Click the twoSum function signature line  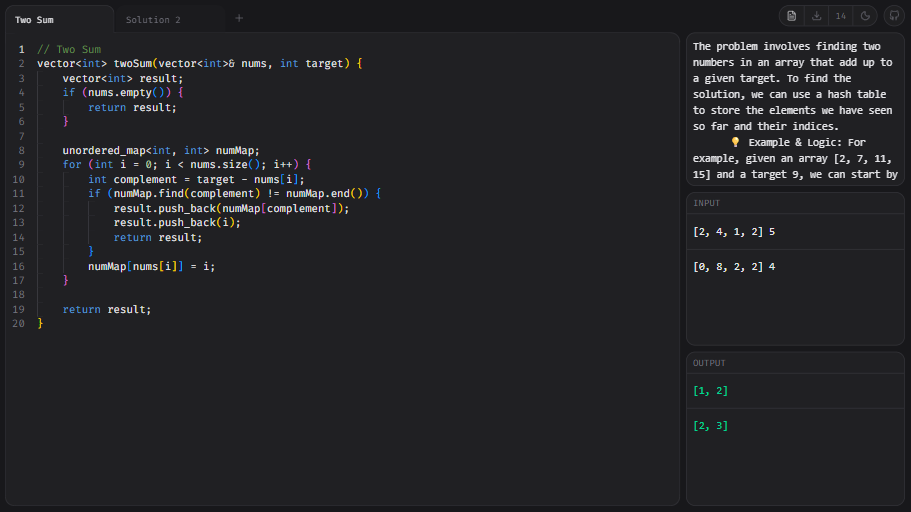[199, 63]
